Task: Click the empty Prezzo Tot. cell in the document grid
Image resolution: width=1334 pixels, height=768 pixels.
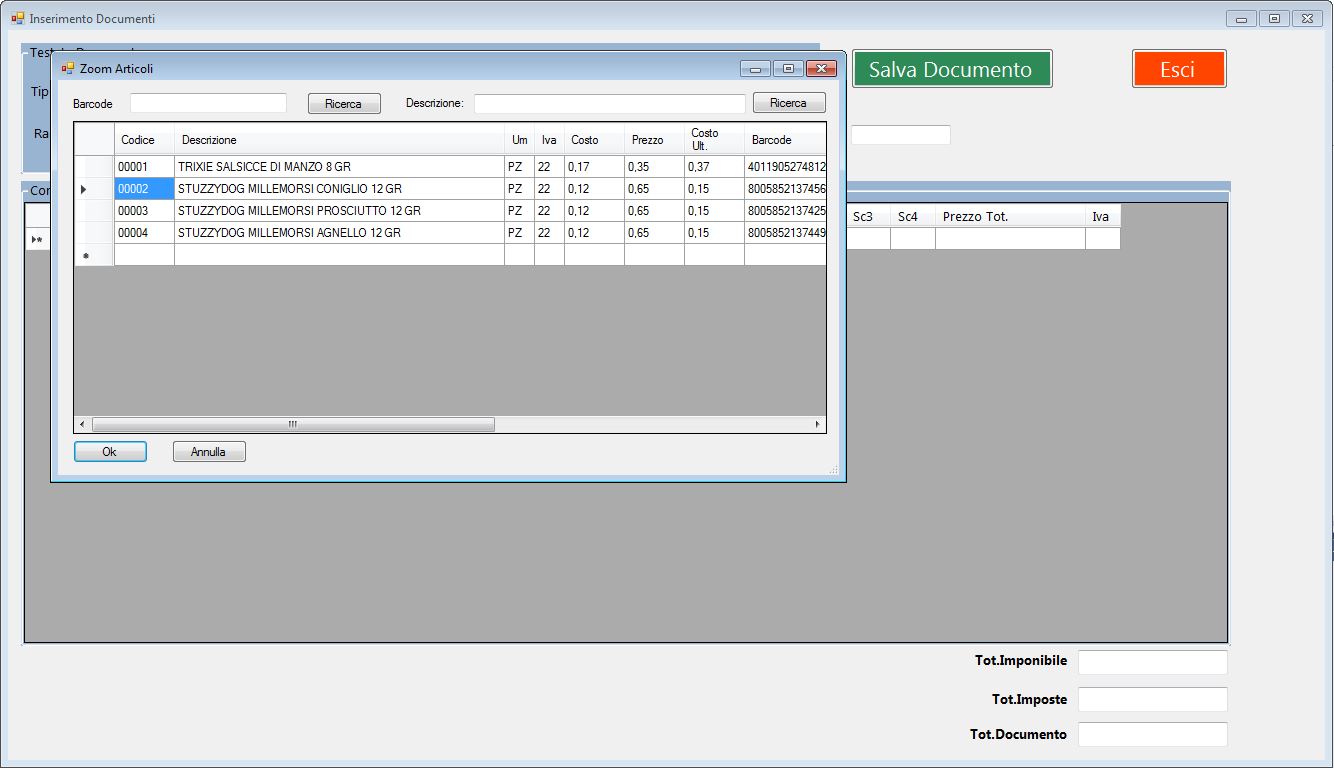Action: pos(1010,238)
